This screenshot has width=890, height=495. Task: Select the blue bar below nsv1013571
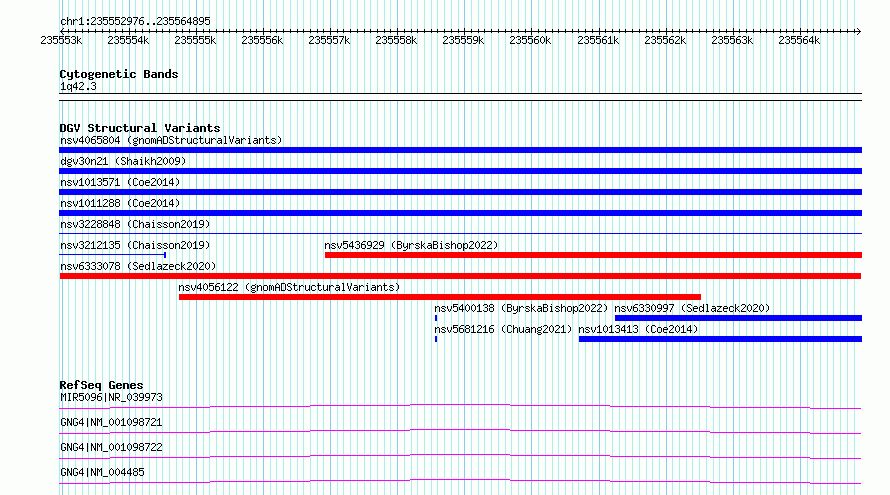pos(460,192)
